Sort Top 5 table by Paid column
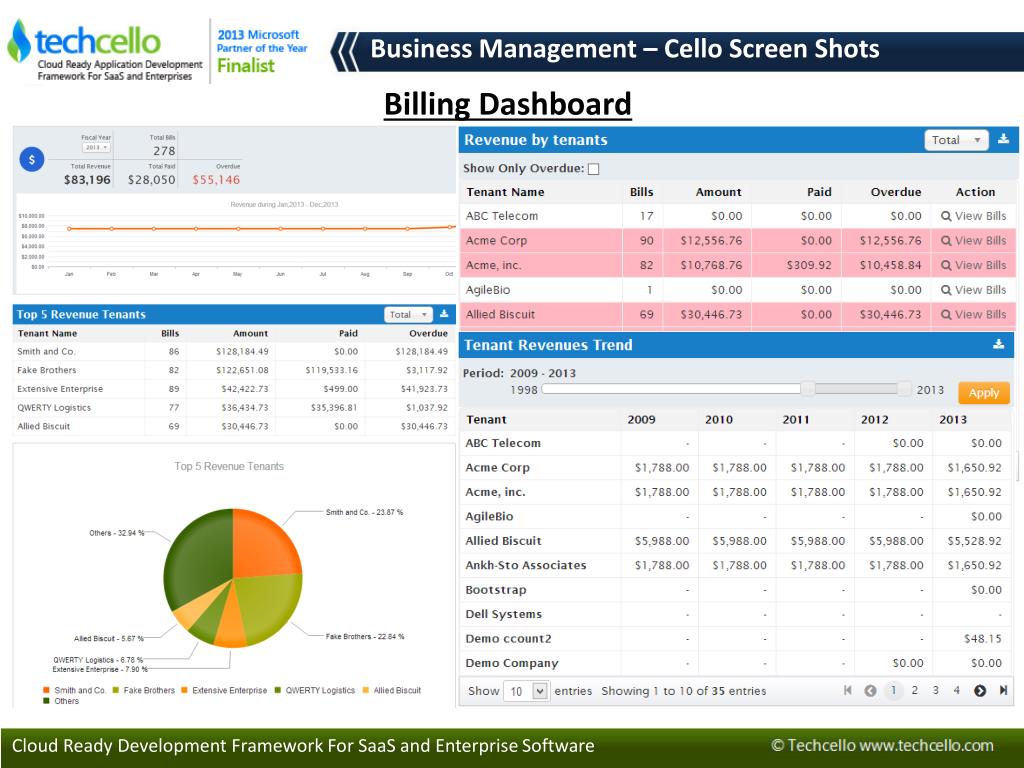1024x768 pixels. click(348, 333)
